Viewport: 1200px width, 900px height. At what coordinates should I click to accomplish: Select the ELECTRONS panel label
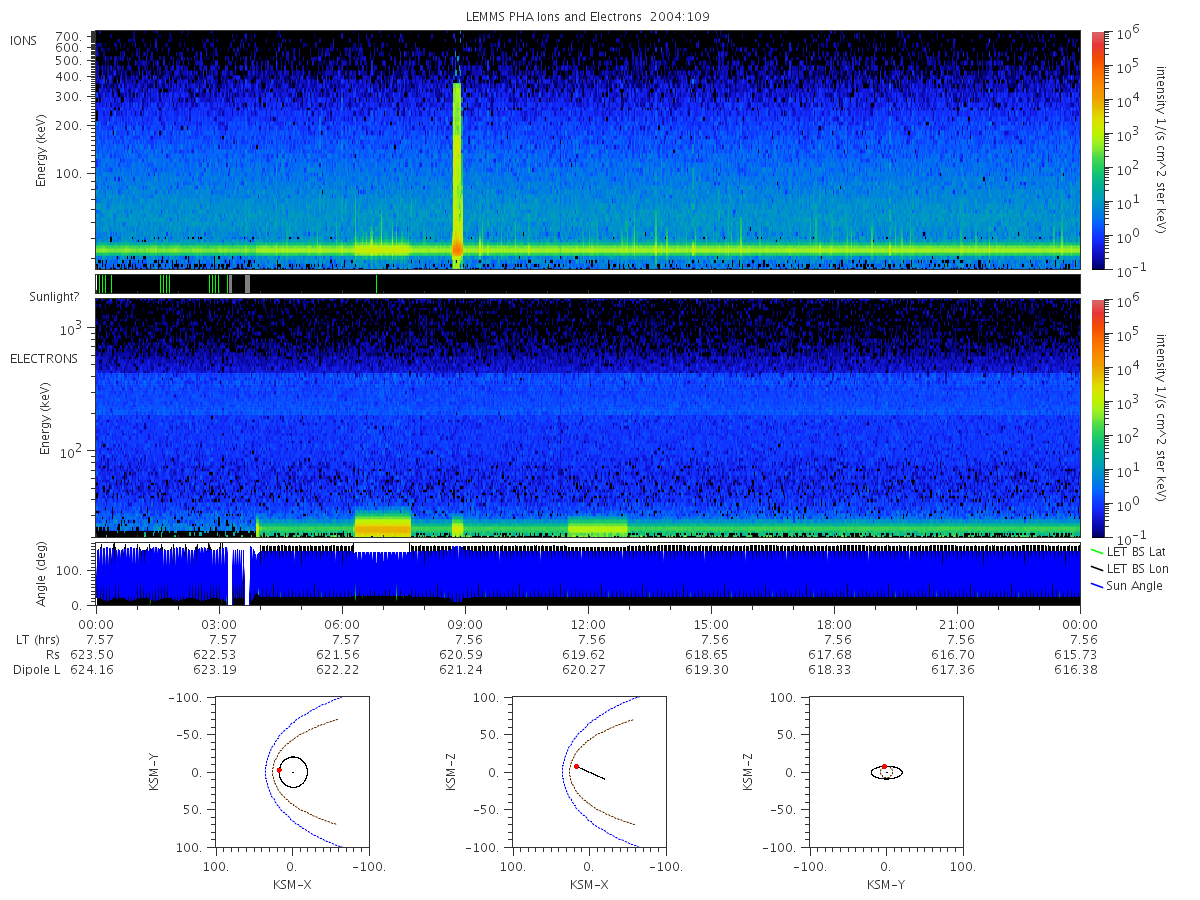[43, 358]
